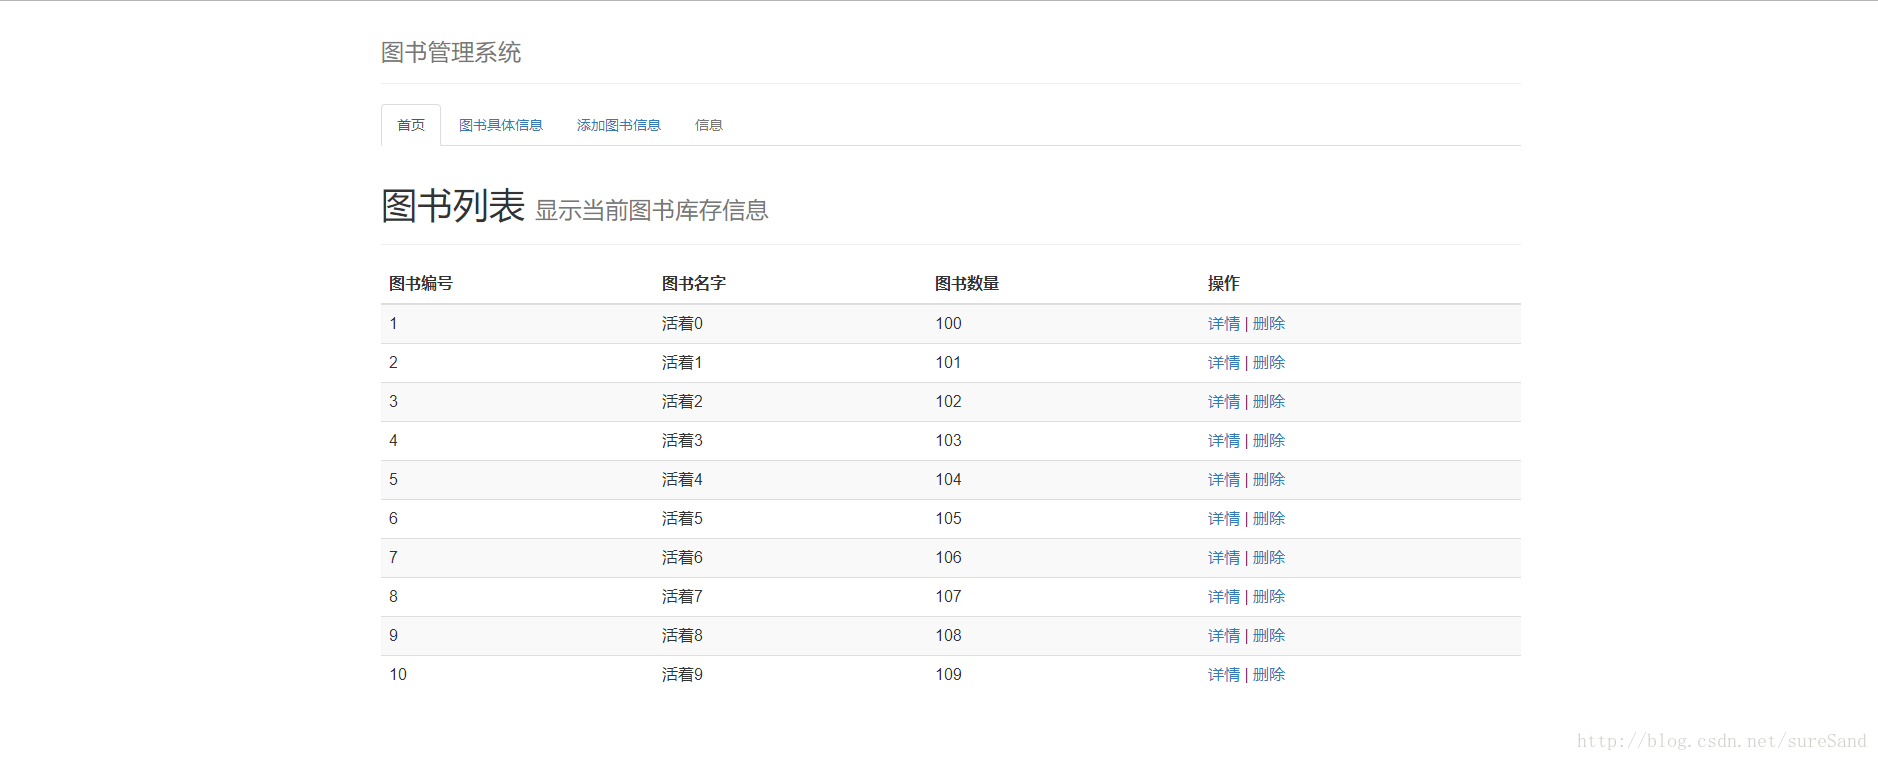Switch to the 图书具体信息 tab
Image resolution: width=1878 pixels, height=761 pixels.
click(x=501, y=125)
